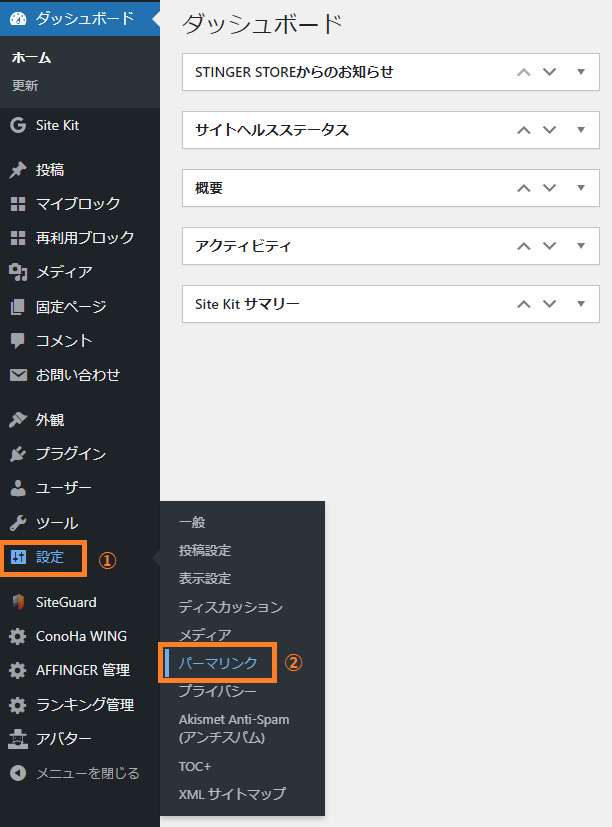The image size is (612, 827).
Task: Click the dashboard gauge icon
Action: pos(18,18)
